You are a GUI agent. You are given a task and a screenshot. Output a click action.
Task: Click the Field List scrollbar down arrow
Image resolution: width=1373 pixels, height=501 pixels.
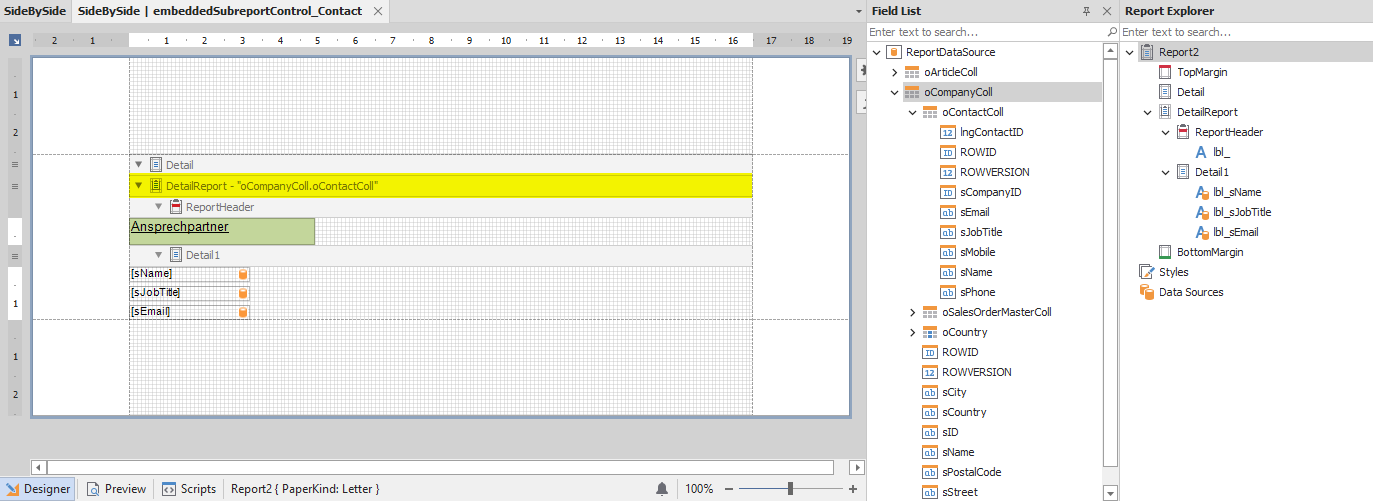point(1110,492)
